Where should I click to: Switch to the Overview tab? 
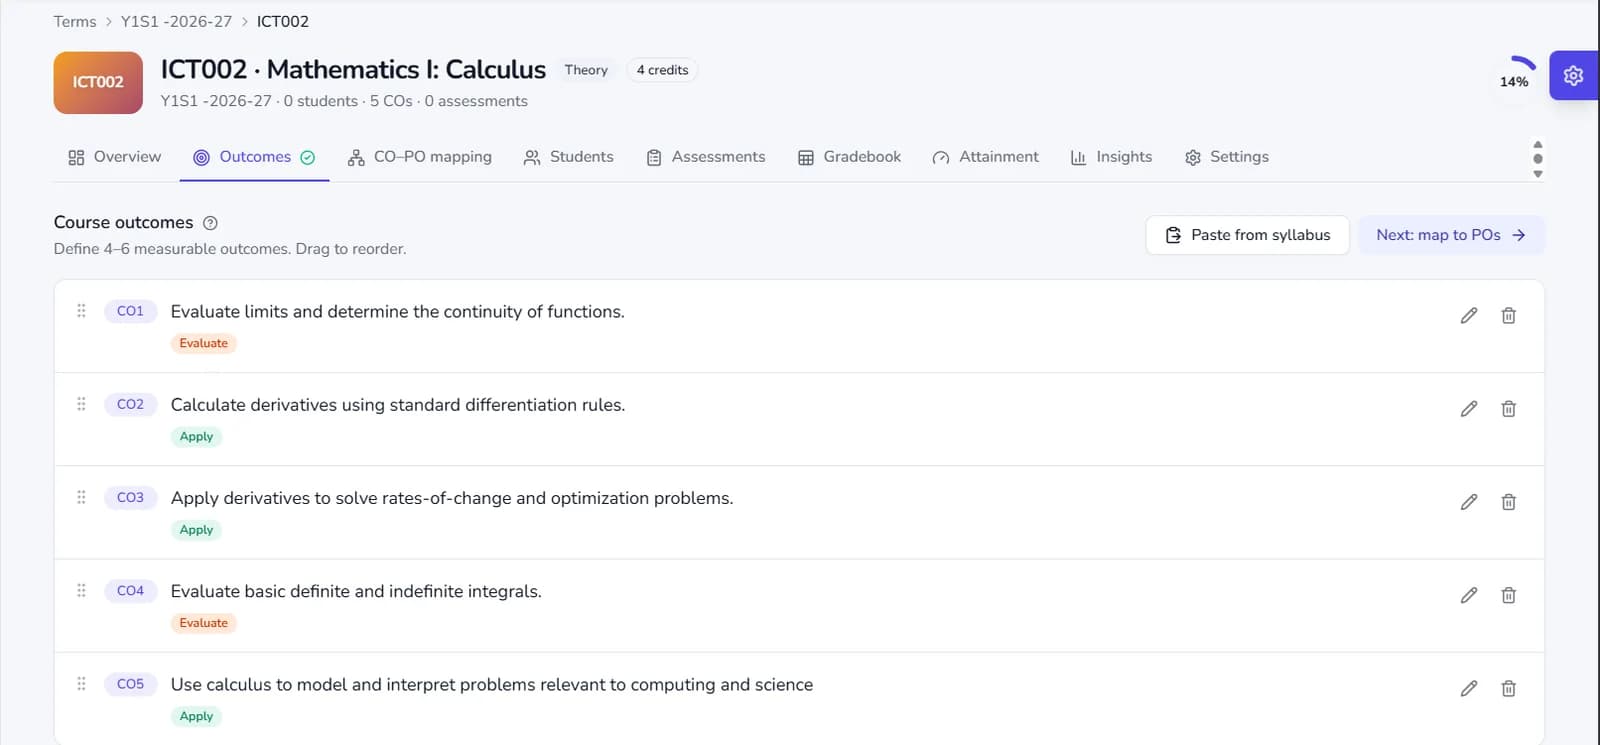(115, 157)
